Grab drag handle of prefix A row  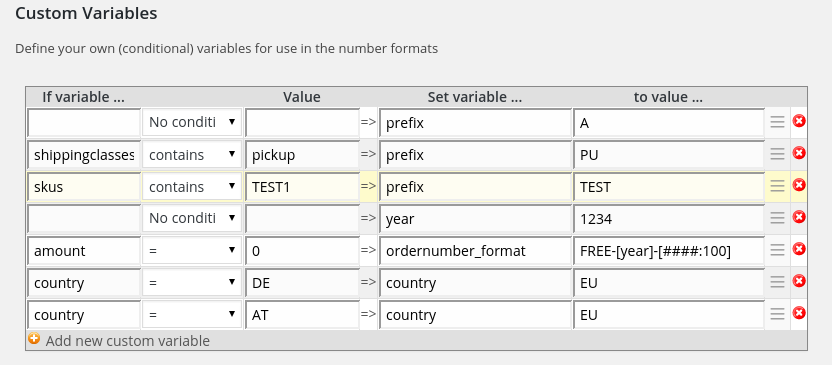777,123
